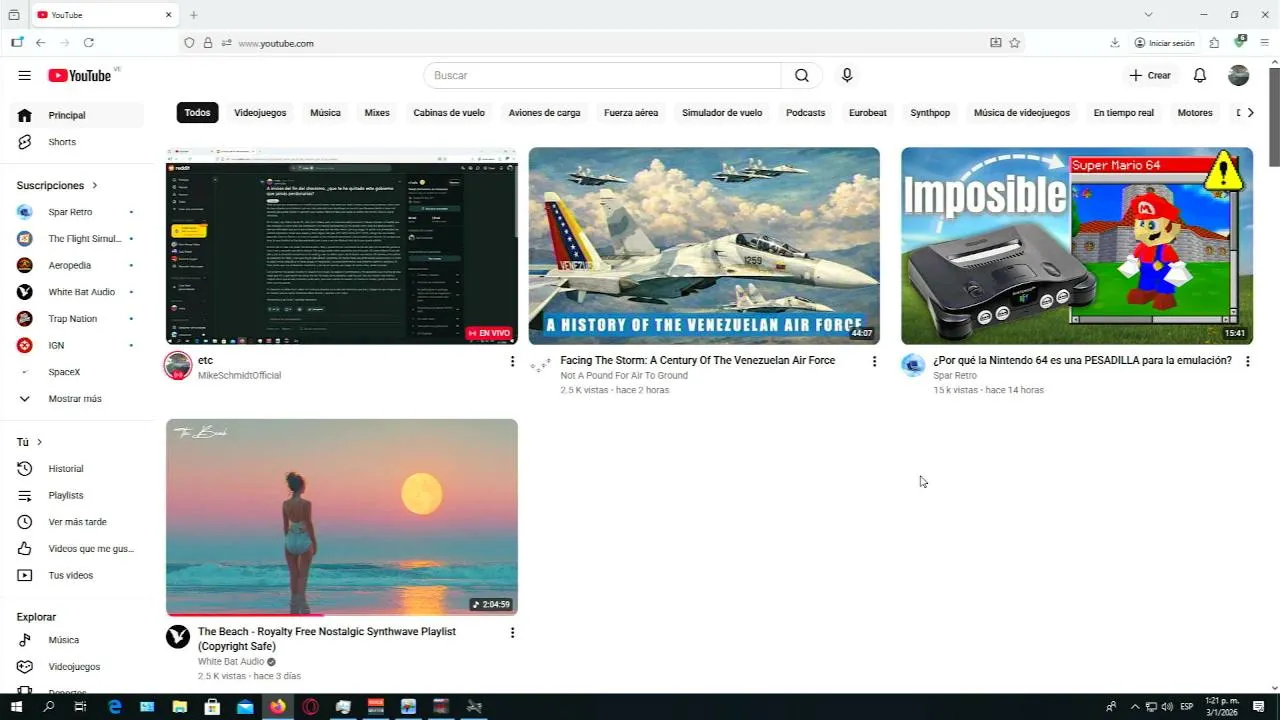Expand the Tú section
Image resolution: width=1280 pixels, height=720 pixels.
30,442
